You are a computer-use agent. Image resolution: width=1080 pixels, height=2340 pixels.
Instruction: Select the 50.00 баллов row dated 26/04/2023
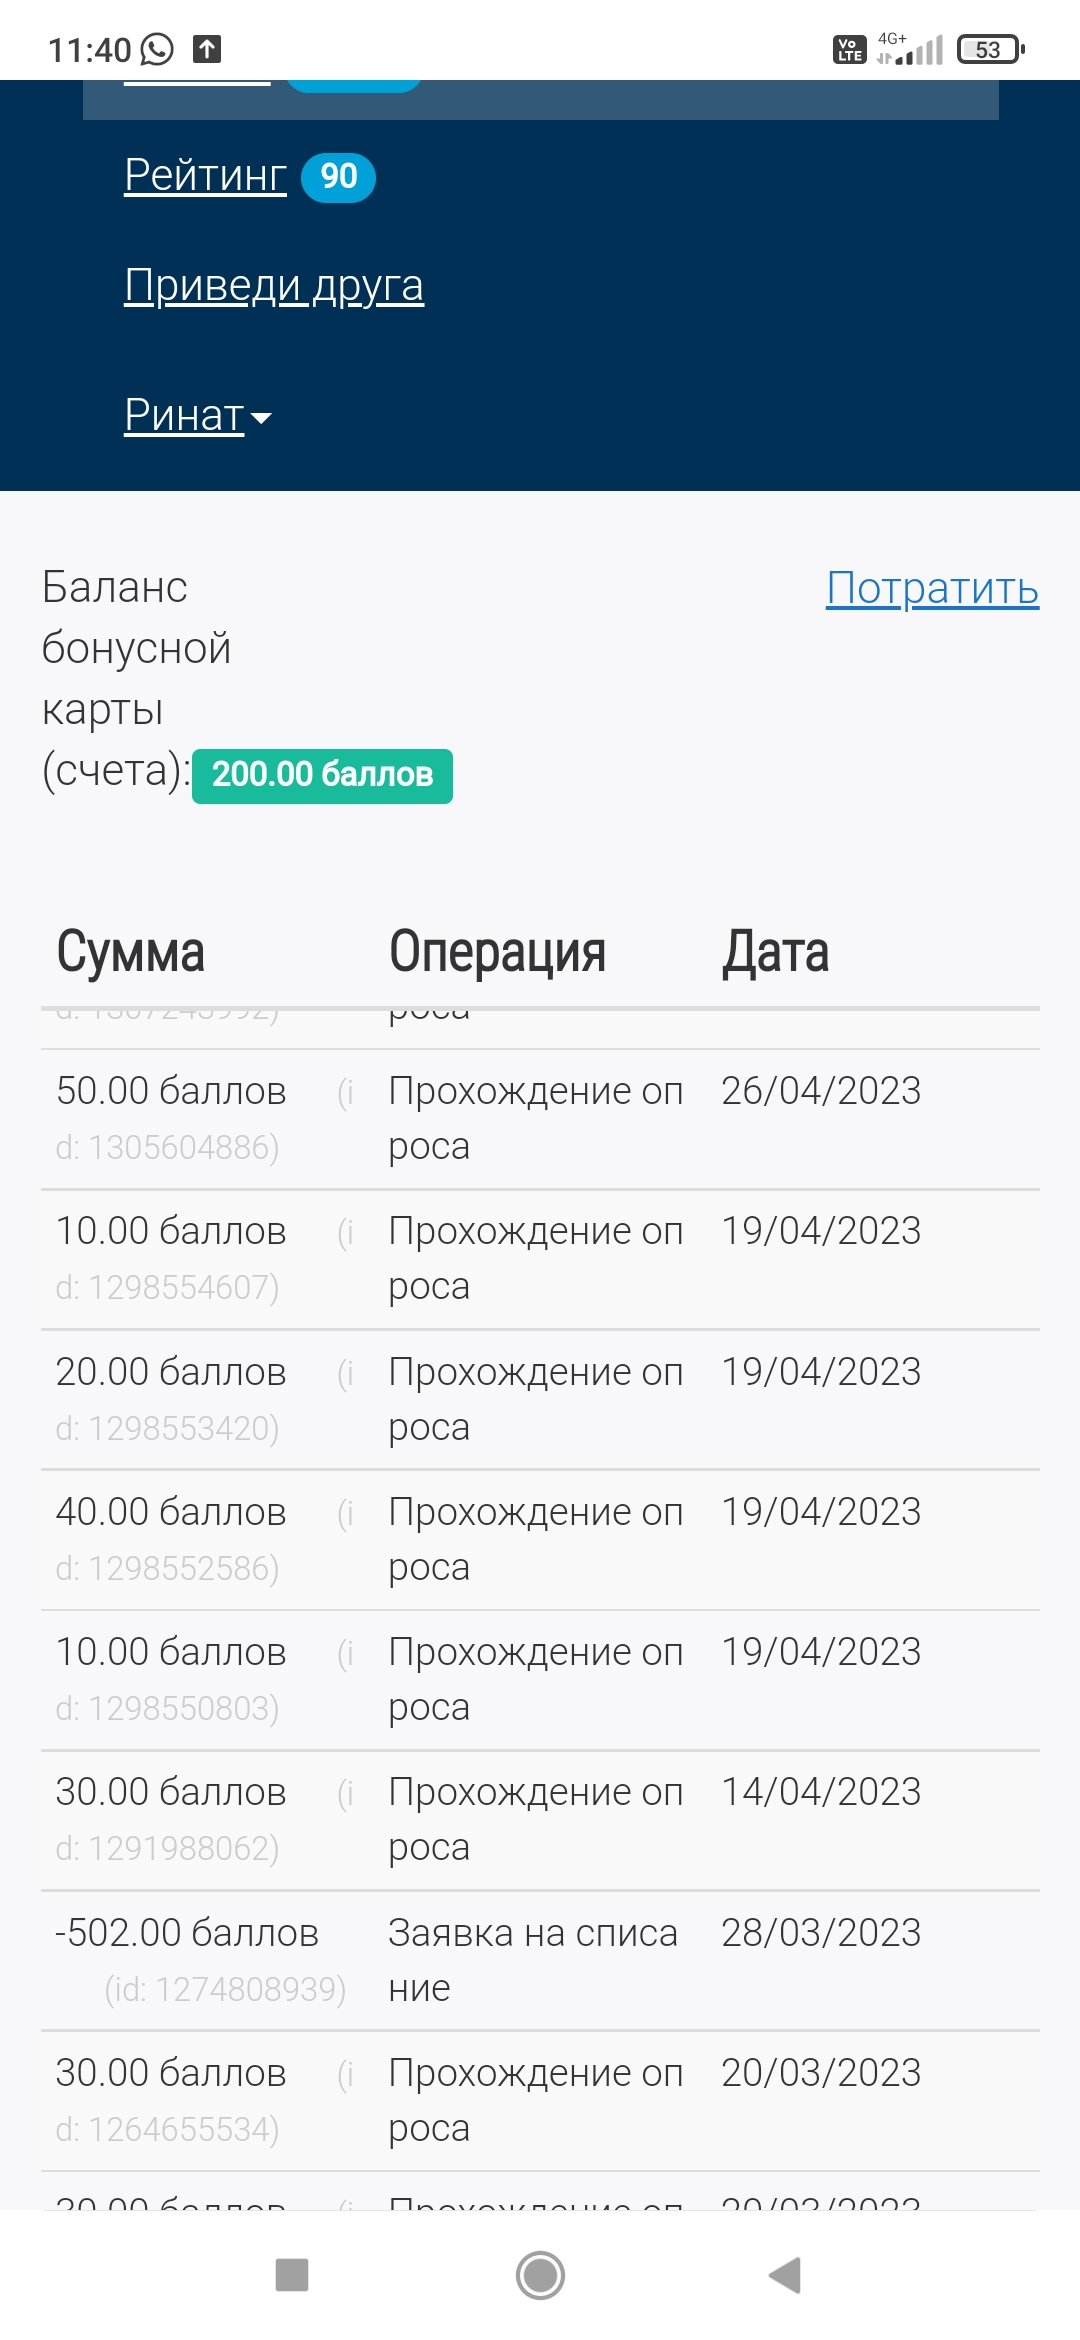click(x=540, y=1119)
